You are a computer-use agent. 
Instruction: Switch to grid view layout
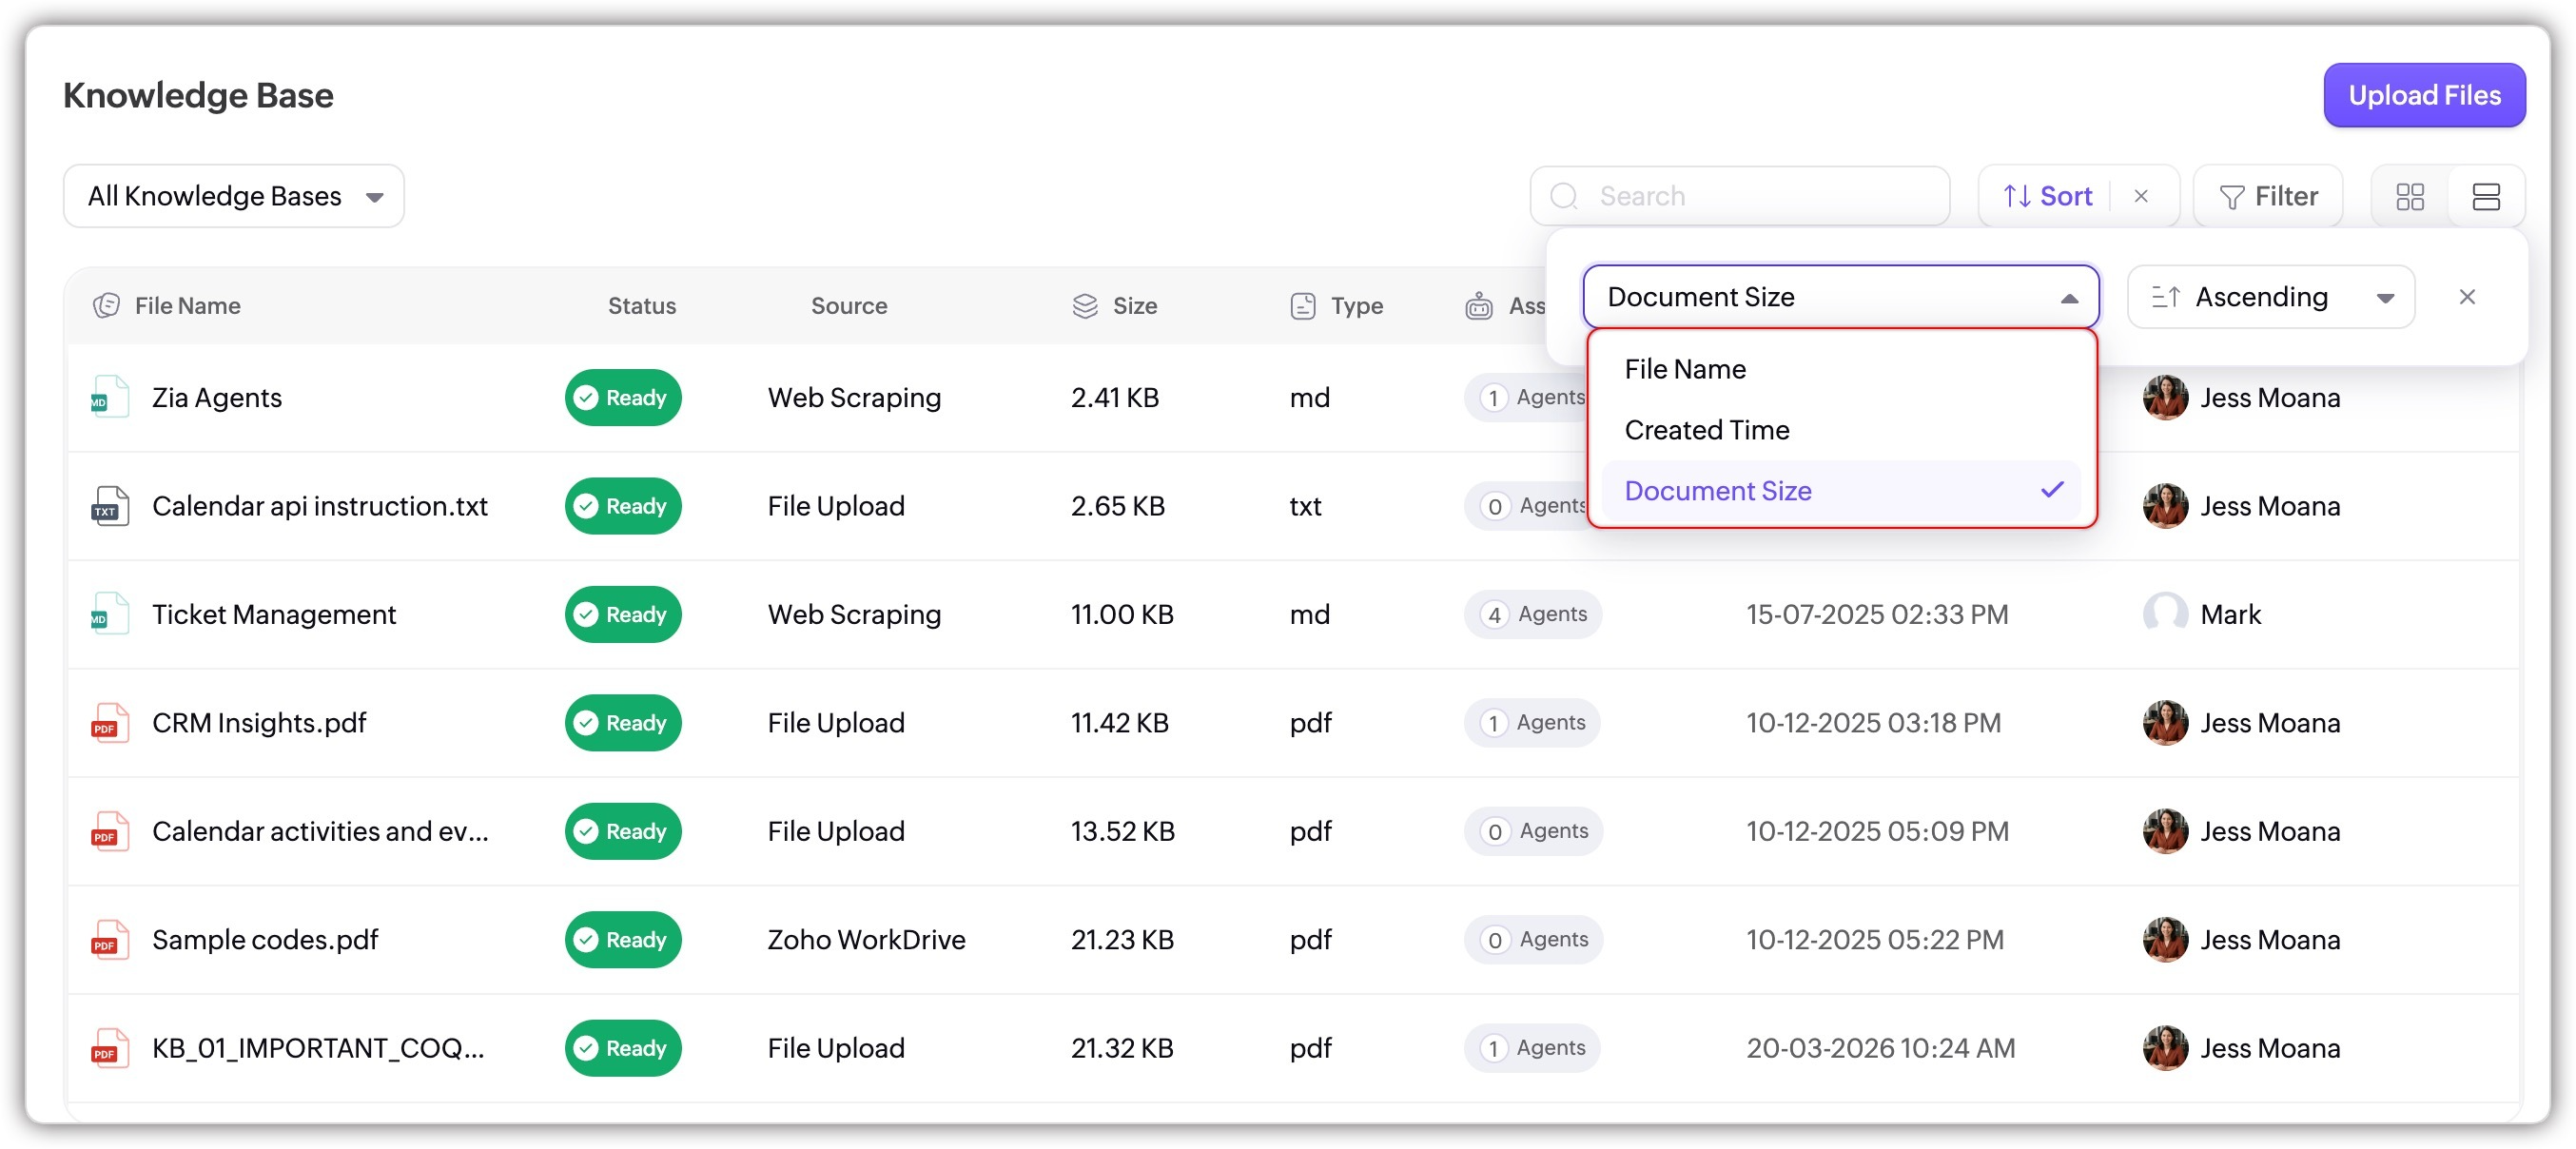[2409, 196]
